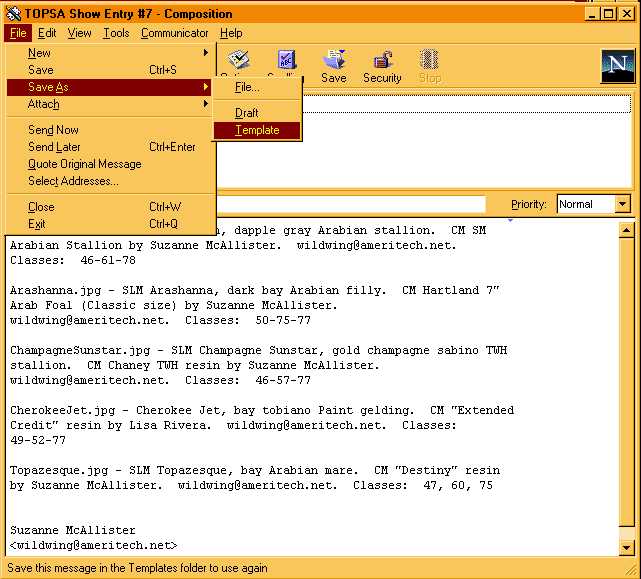Click the Stop toolbar icon
The image size is (641, 579).
(429, 66)
